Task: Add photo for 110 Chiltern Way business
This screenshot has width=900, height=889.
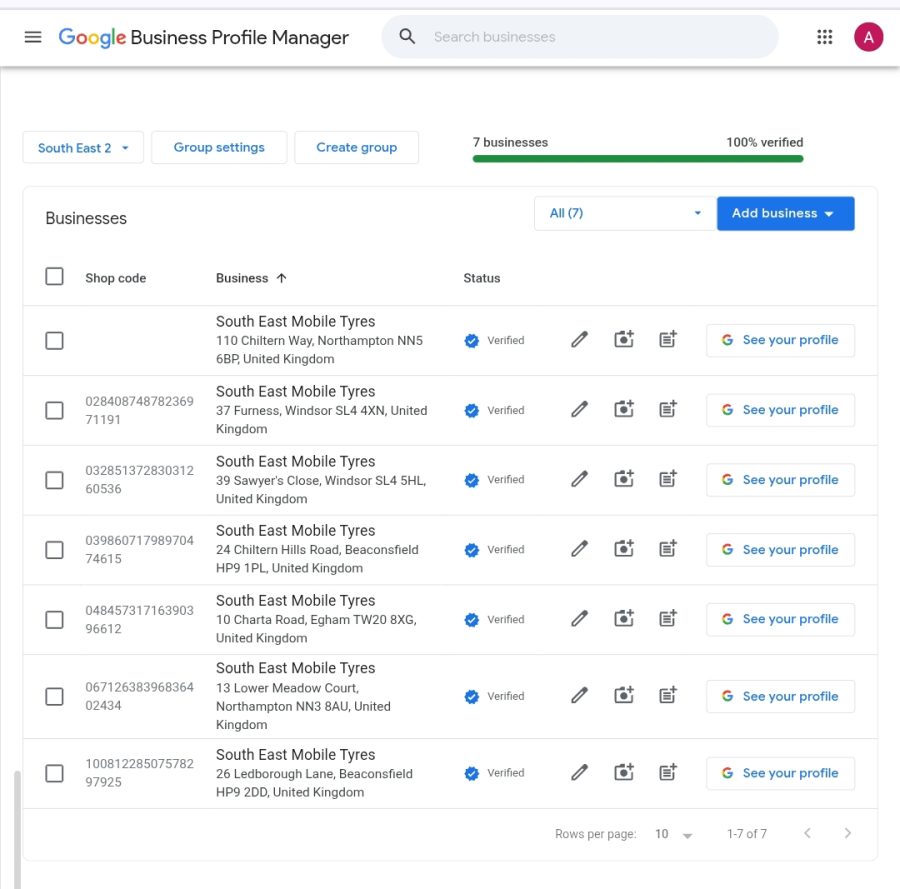Action: pyautogui.click(x=624, y=339)
